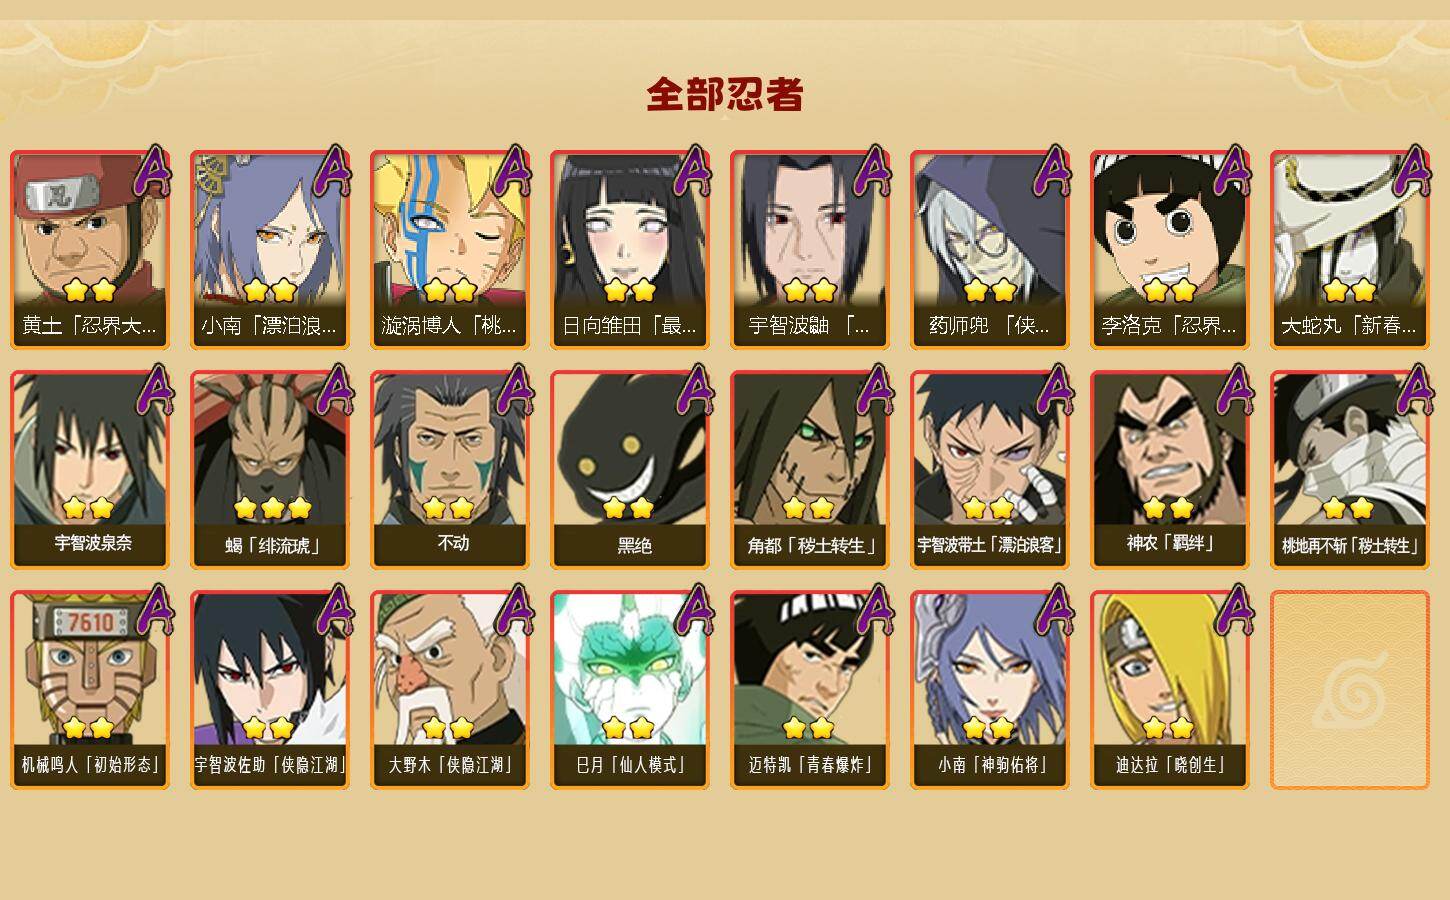Open the 巳月「仙人模式」 card
The image size is (1450, 900).
(x=630, y=689)
